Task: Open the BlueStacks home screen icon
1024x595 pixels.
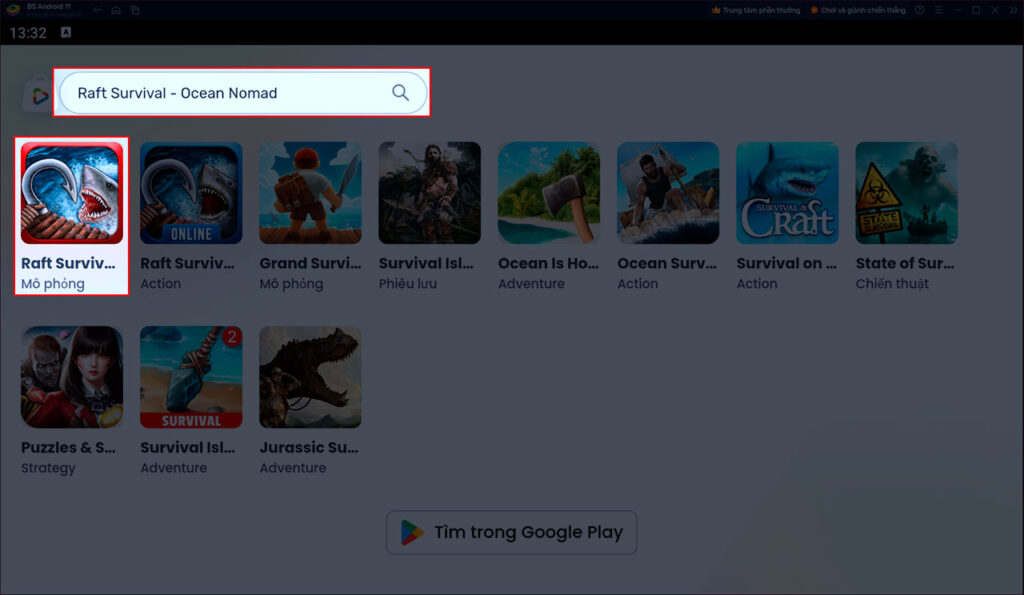Action: (114, 9)
